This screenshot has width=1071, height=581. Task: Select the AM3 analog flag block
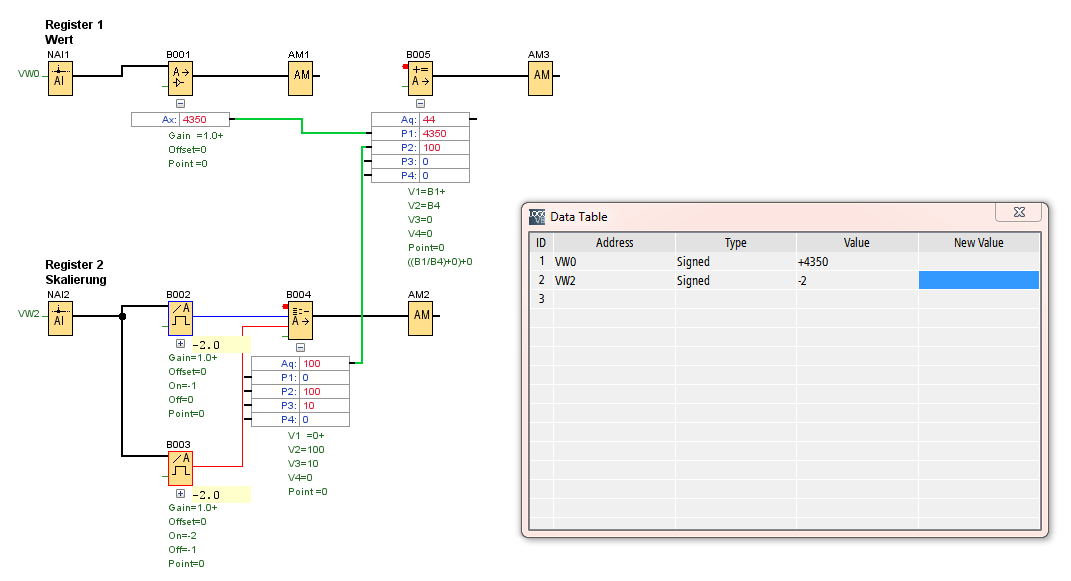pos(540,77)
